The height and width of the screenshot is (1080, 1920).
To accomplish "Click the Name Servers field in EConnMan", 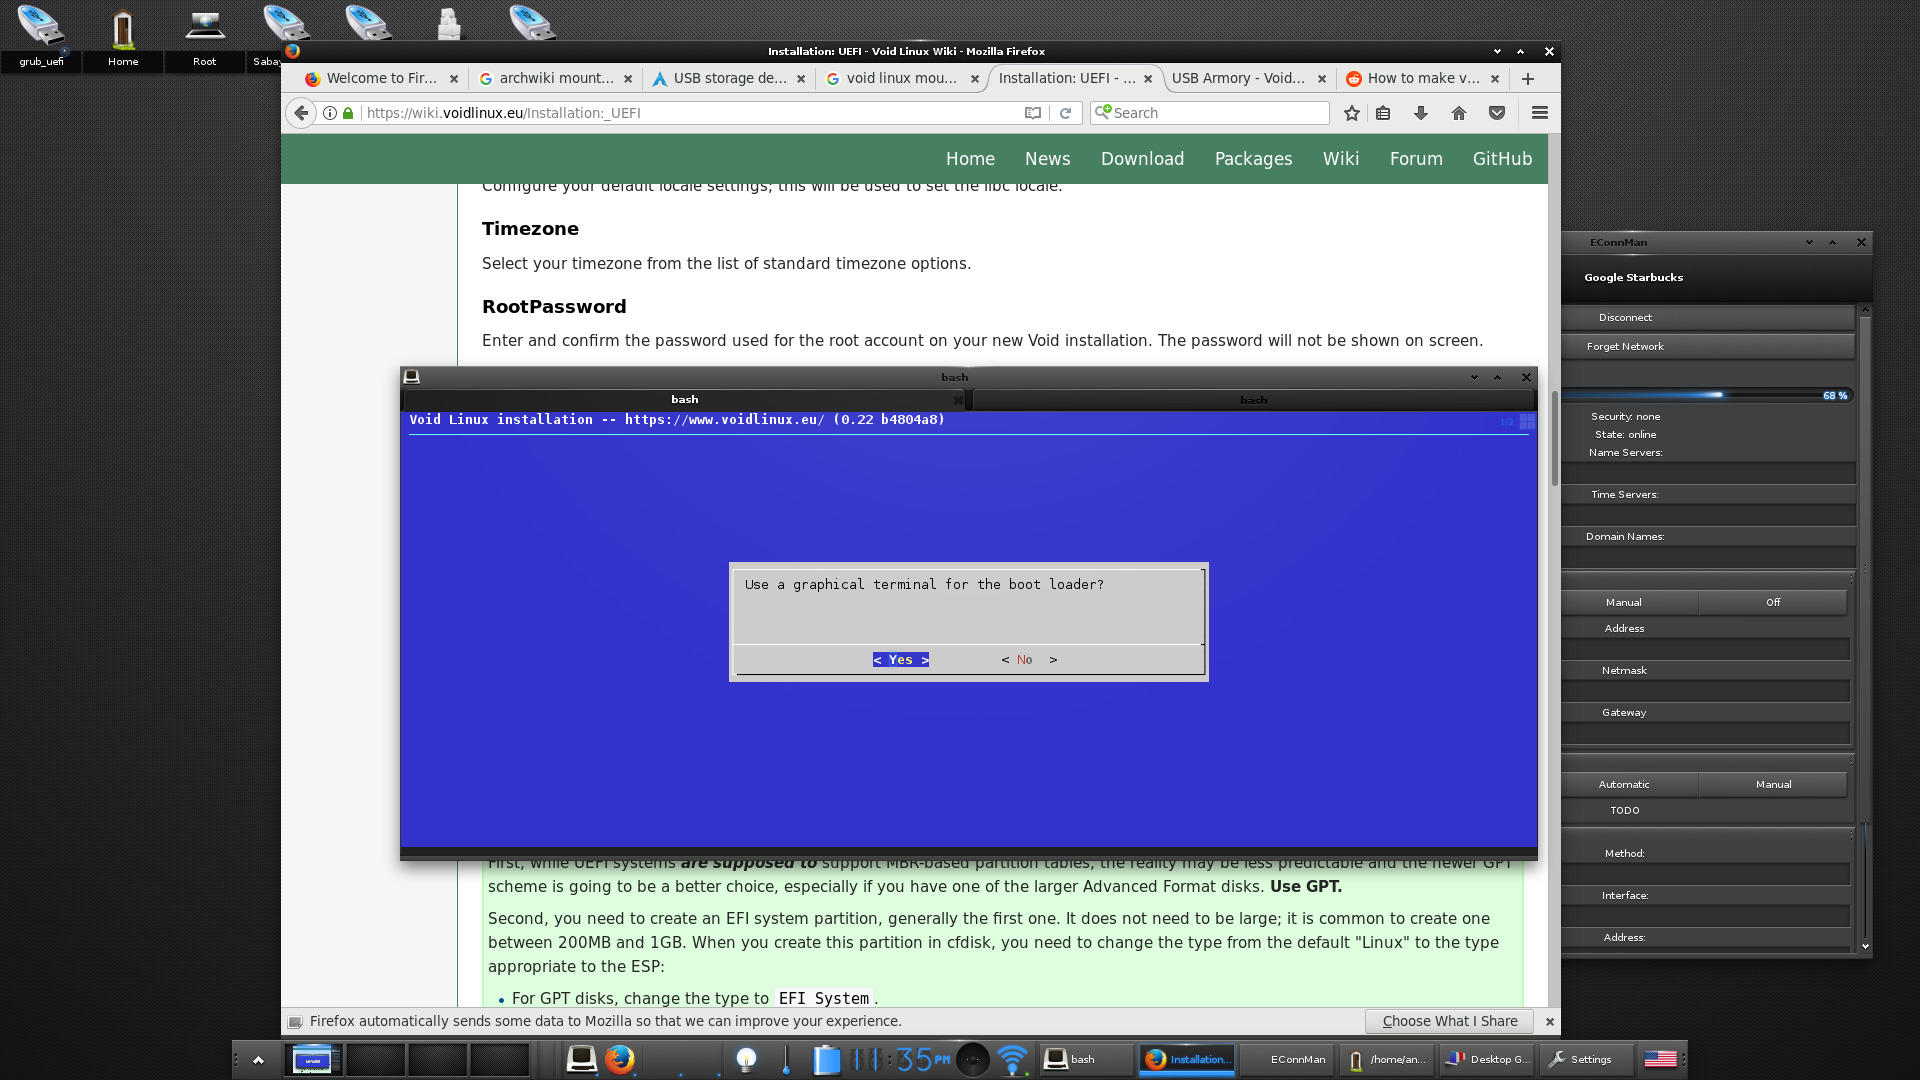I will pyautogui.click(x=1709, y=472).
